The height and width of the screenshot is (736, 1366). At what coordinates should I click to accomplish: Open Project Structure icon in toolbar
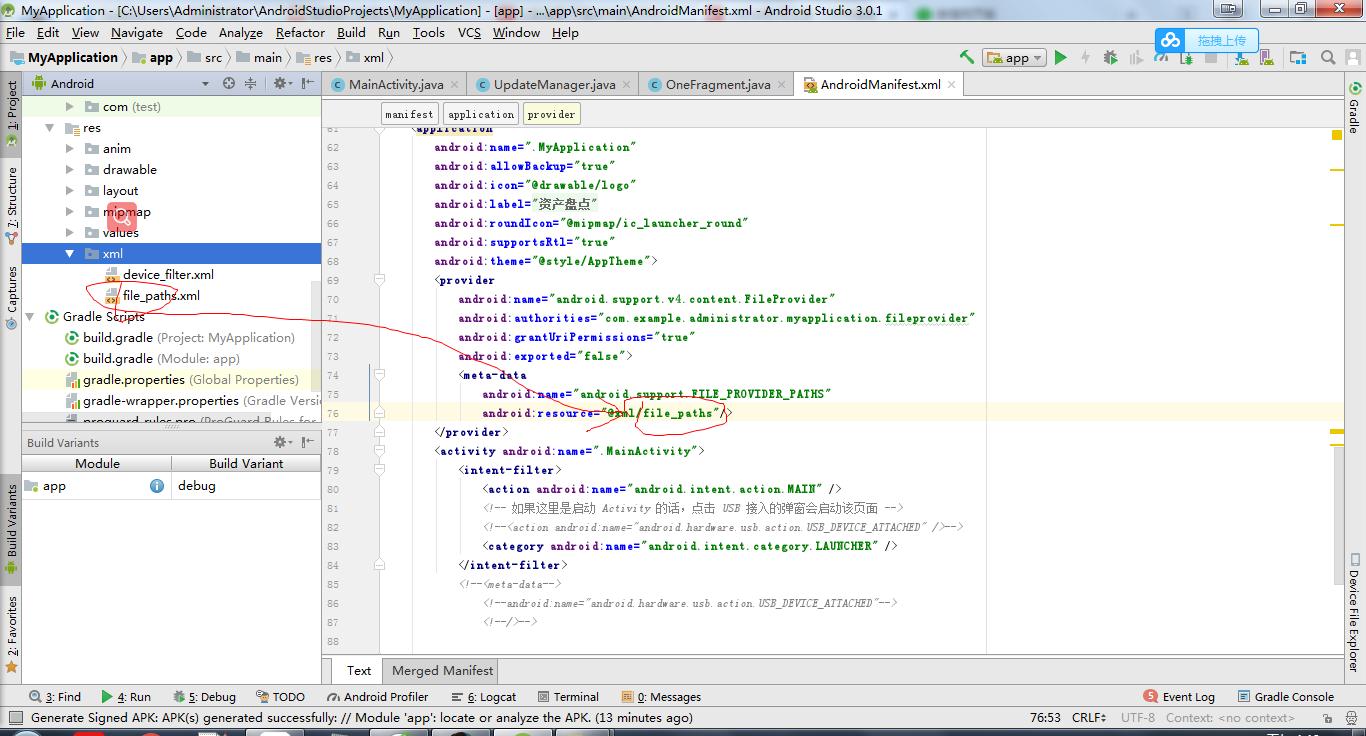coord(1297,58)
